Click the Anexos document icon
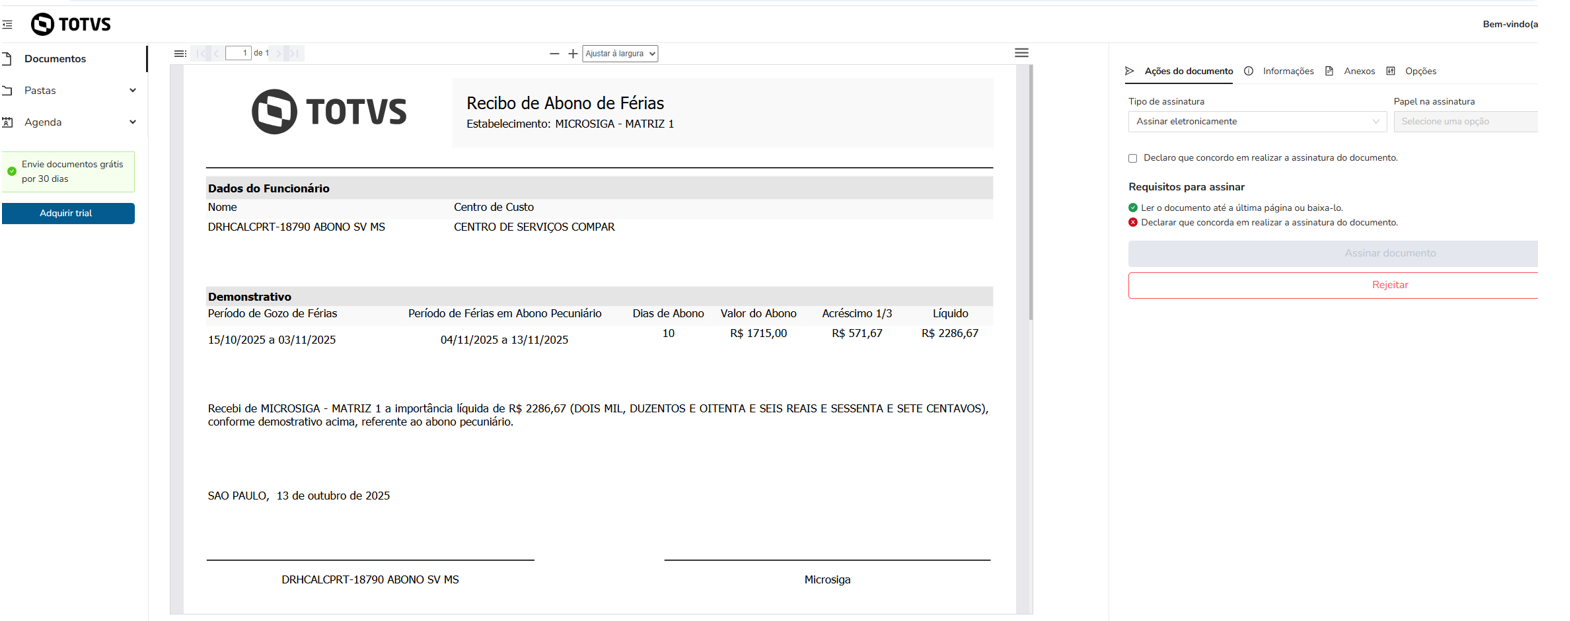Viewport: 1570px width, 621px height. pos(1329,71)
